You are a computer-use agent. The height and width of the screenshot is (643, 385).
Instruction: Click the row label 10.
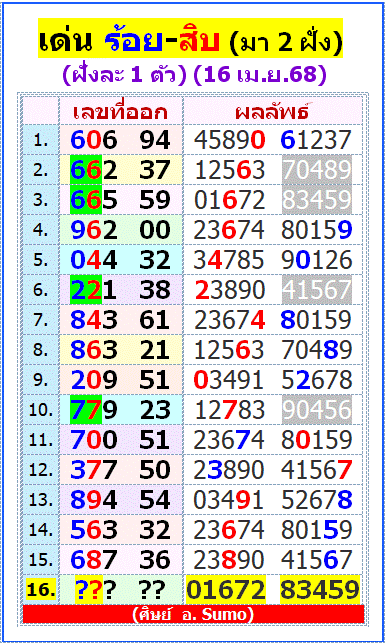(x=41, y=410)
